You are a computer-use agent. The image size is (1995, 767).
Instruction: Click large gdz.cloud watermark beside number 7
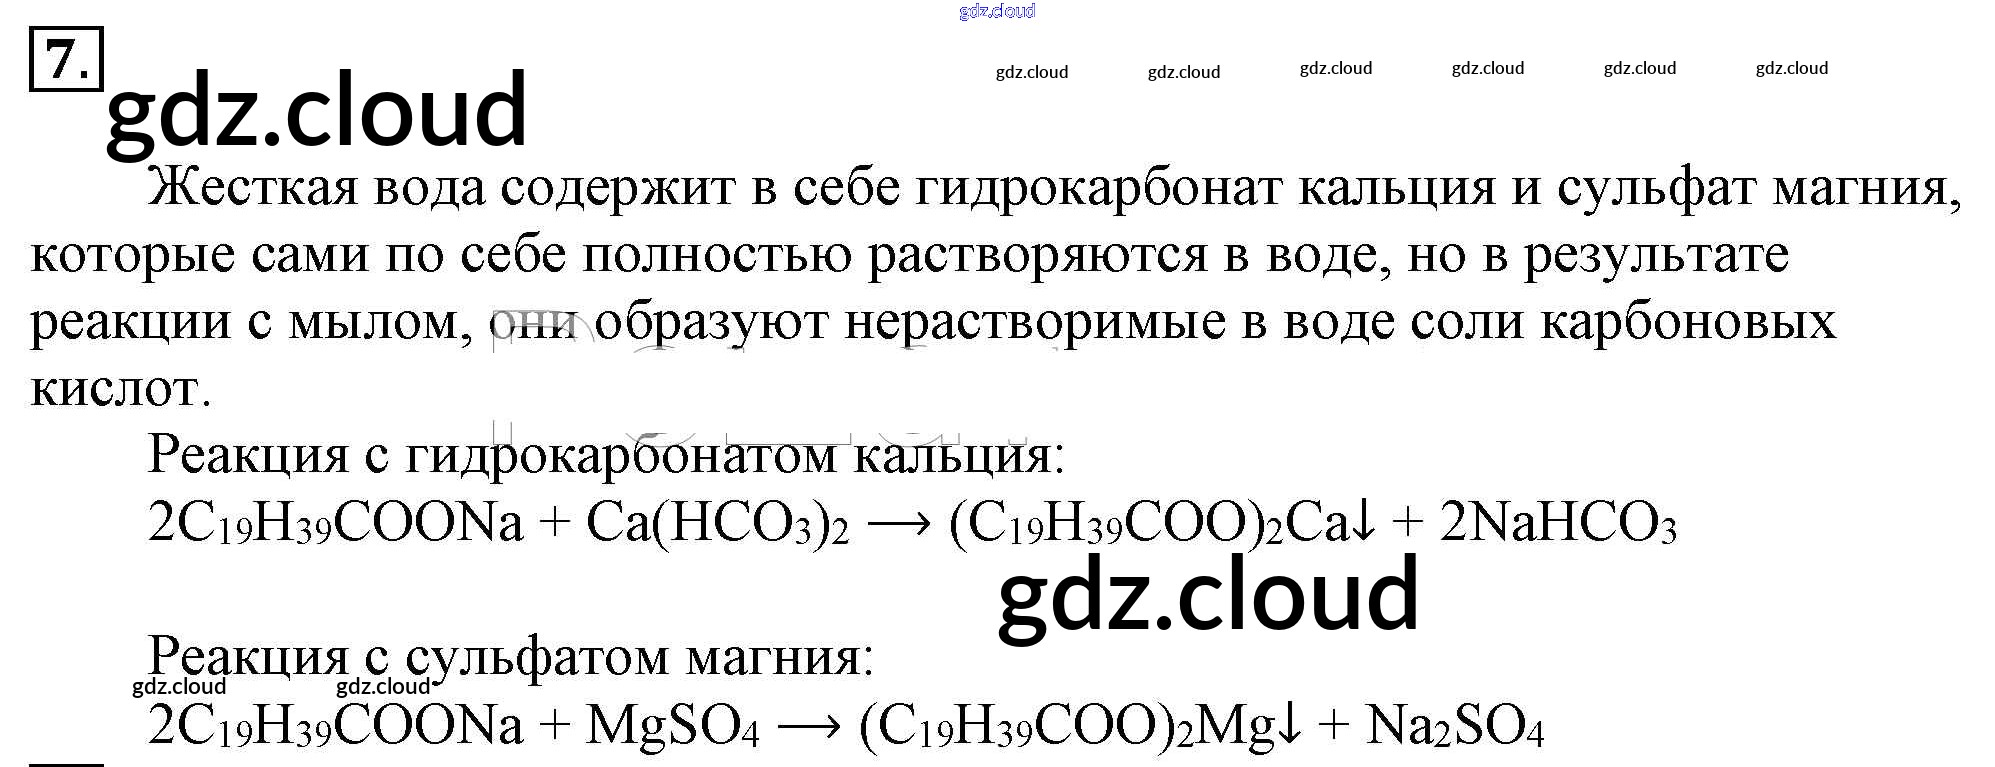[316, 110]
